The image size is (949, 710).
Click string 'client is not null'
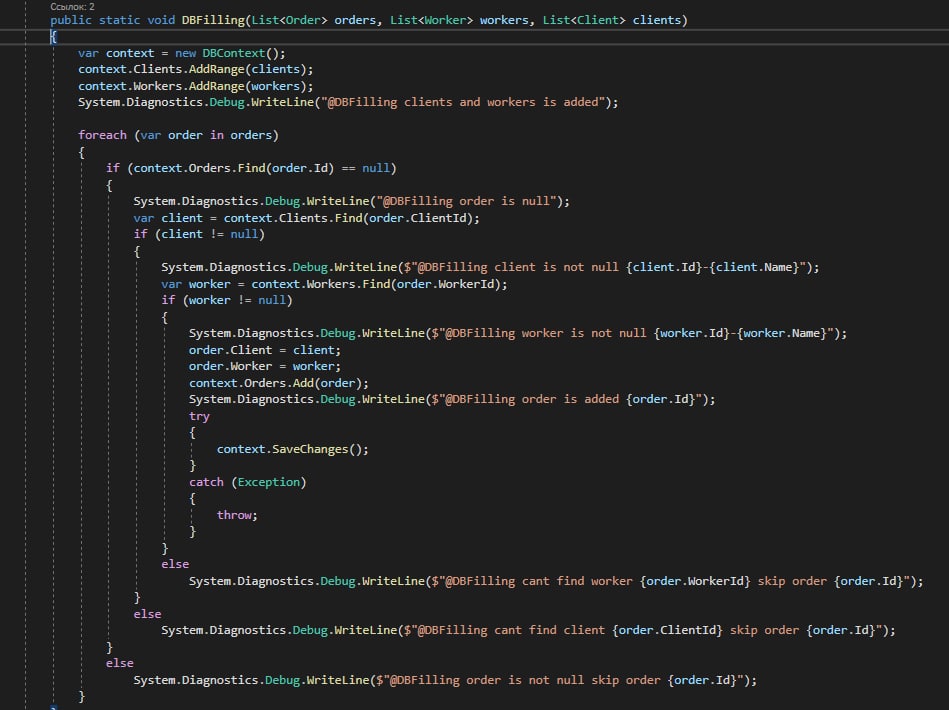[x=556, y=267]
